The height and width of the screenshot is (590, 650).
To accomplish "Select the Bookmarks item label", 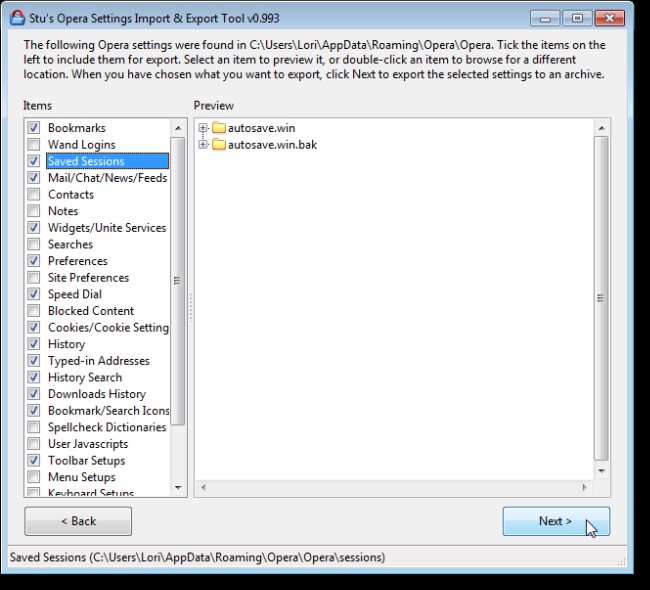I will [77, 128].
